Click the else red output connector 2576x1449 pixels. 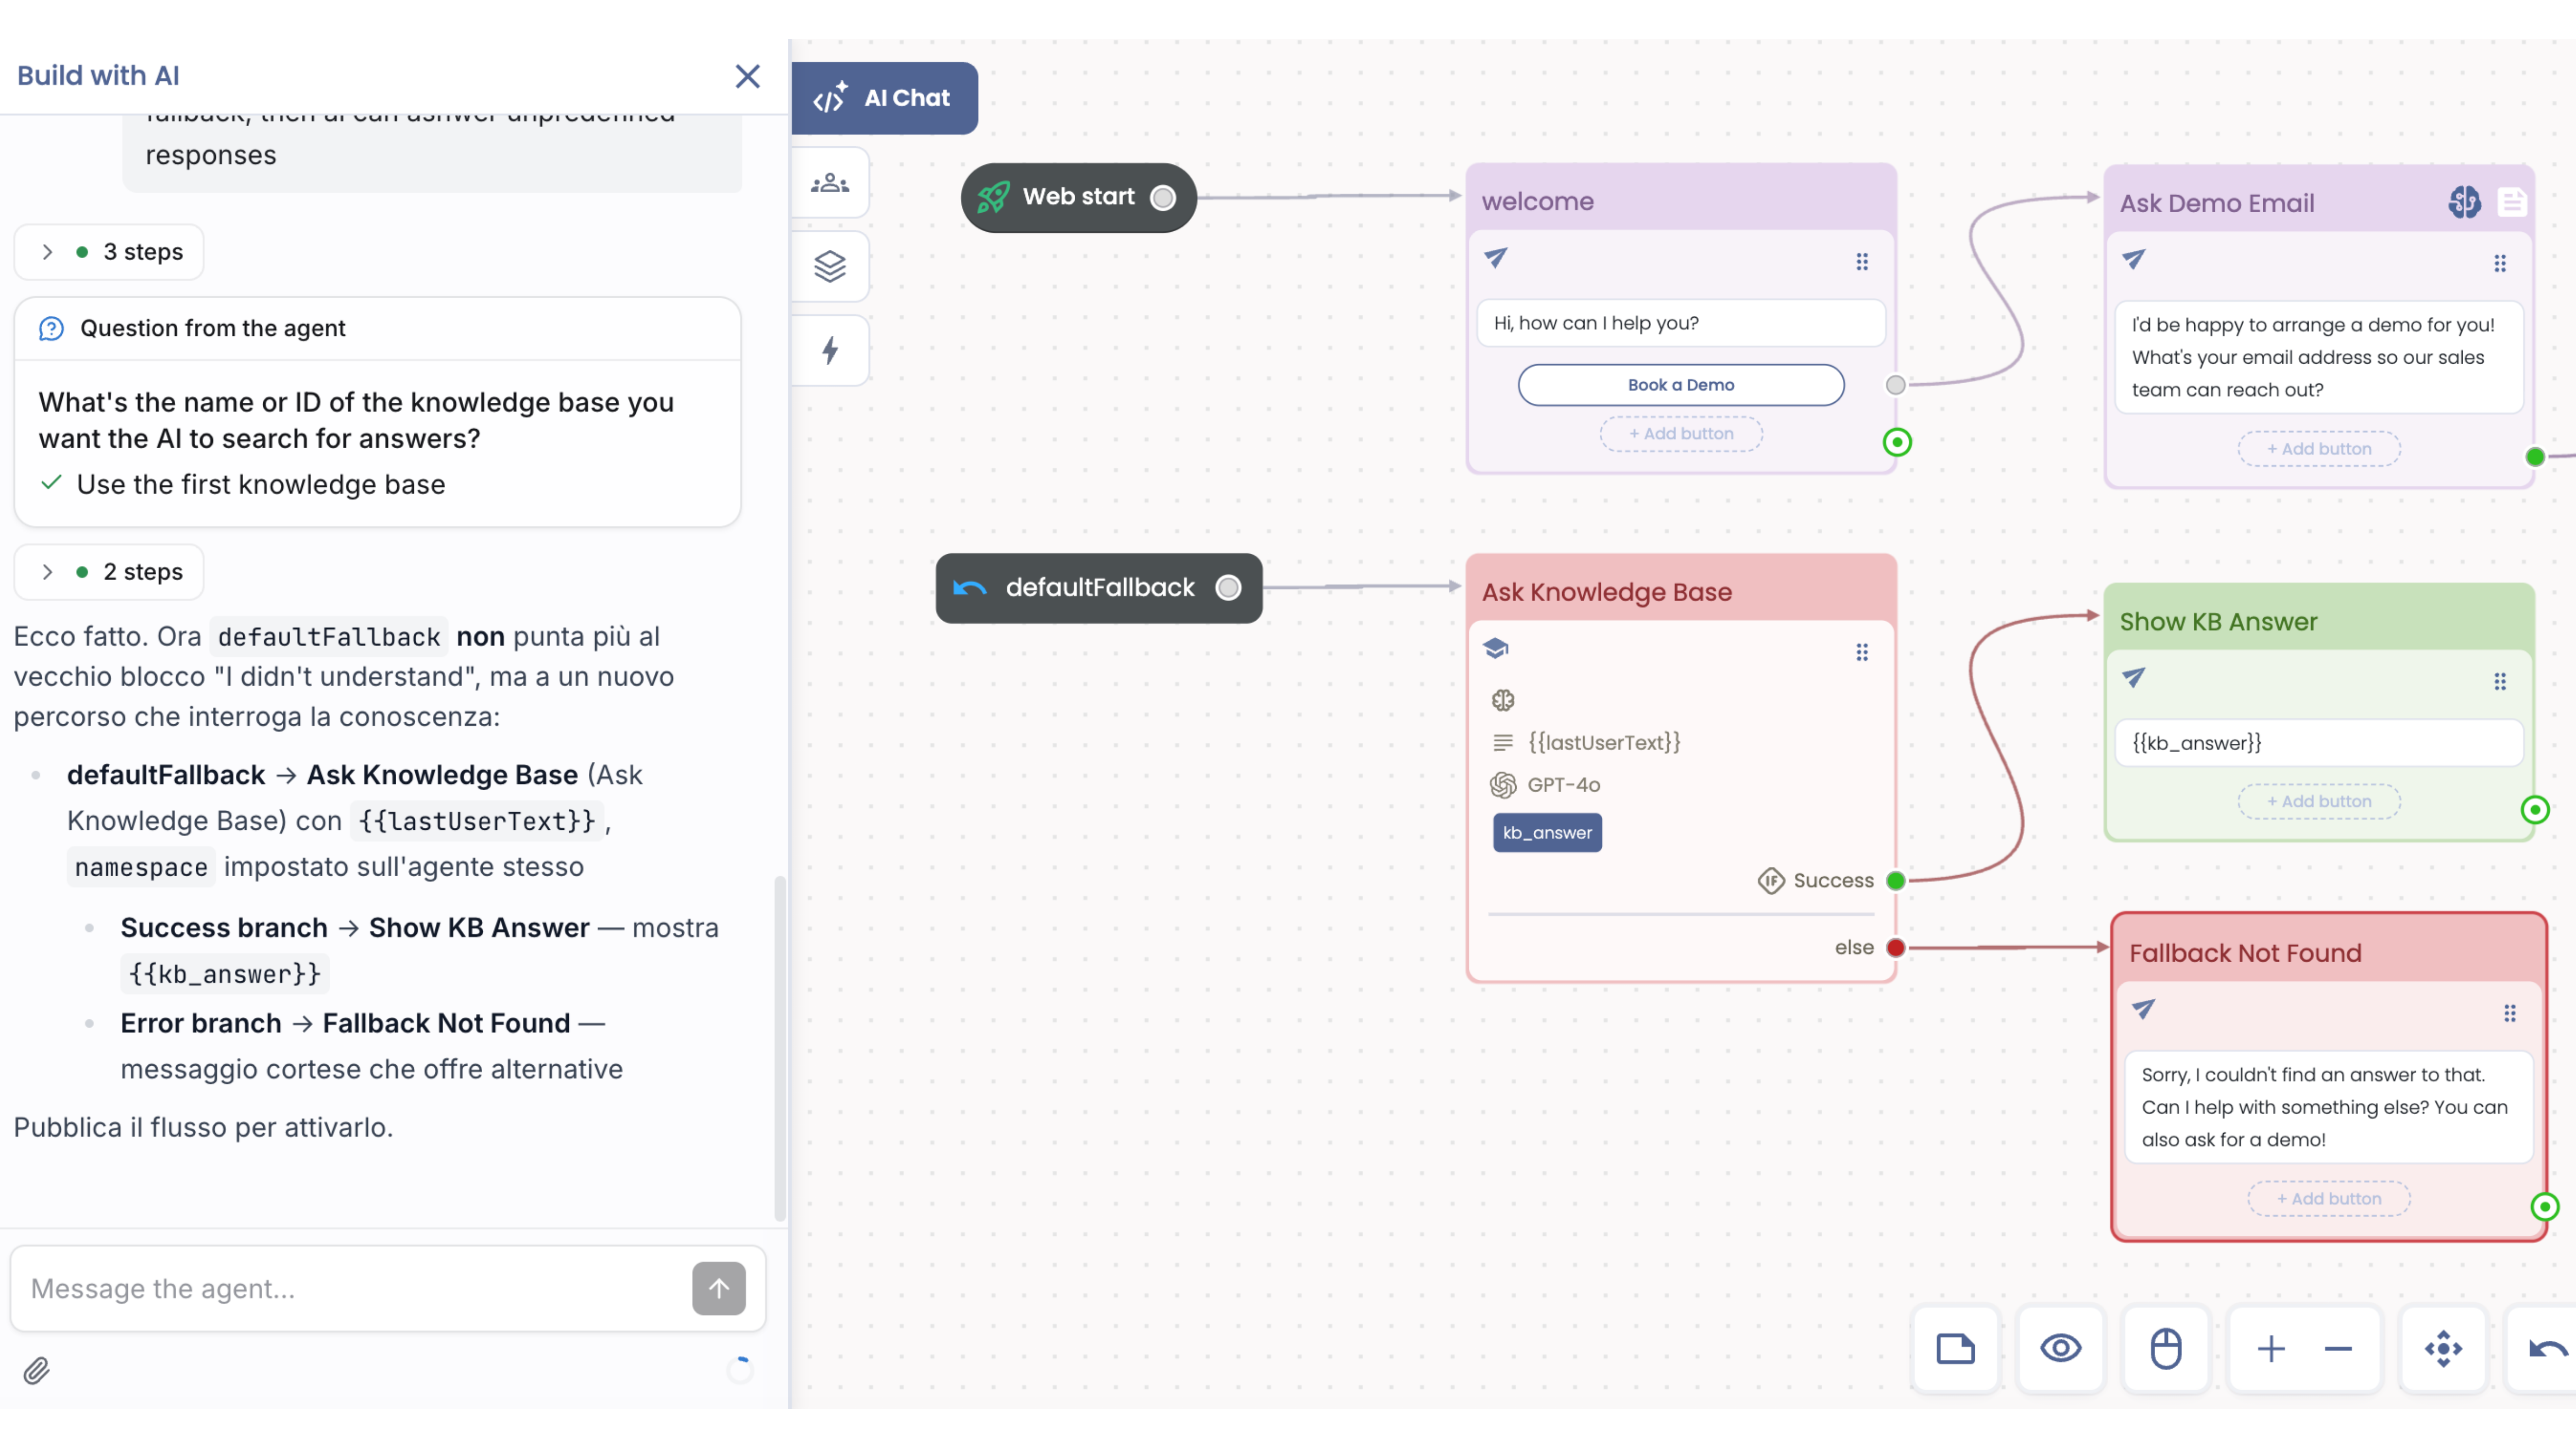[1895, 948]
